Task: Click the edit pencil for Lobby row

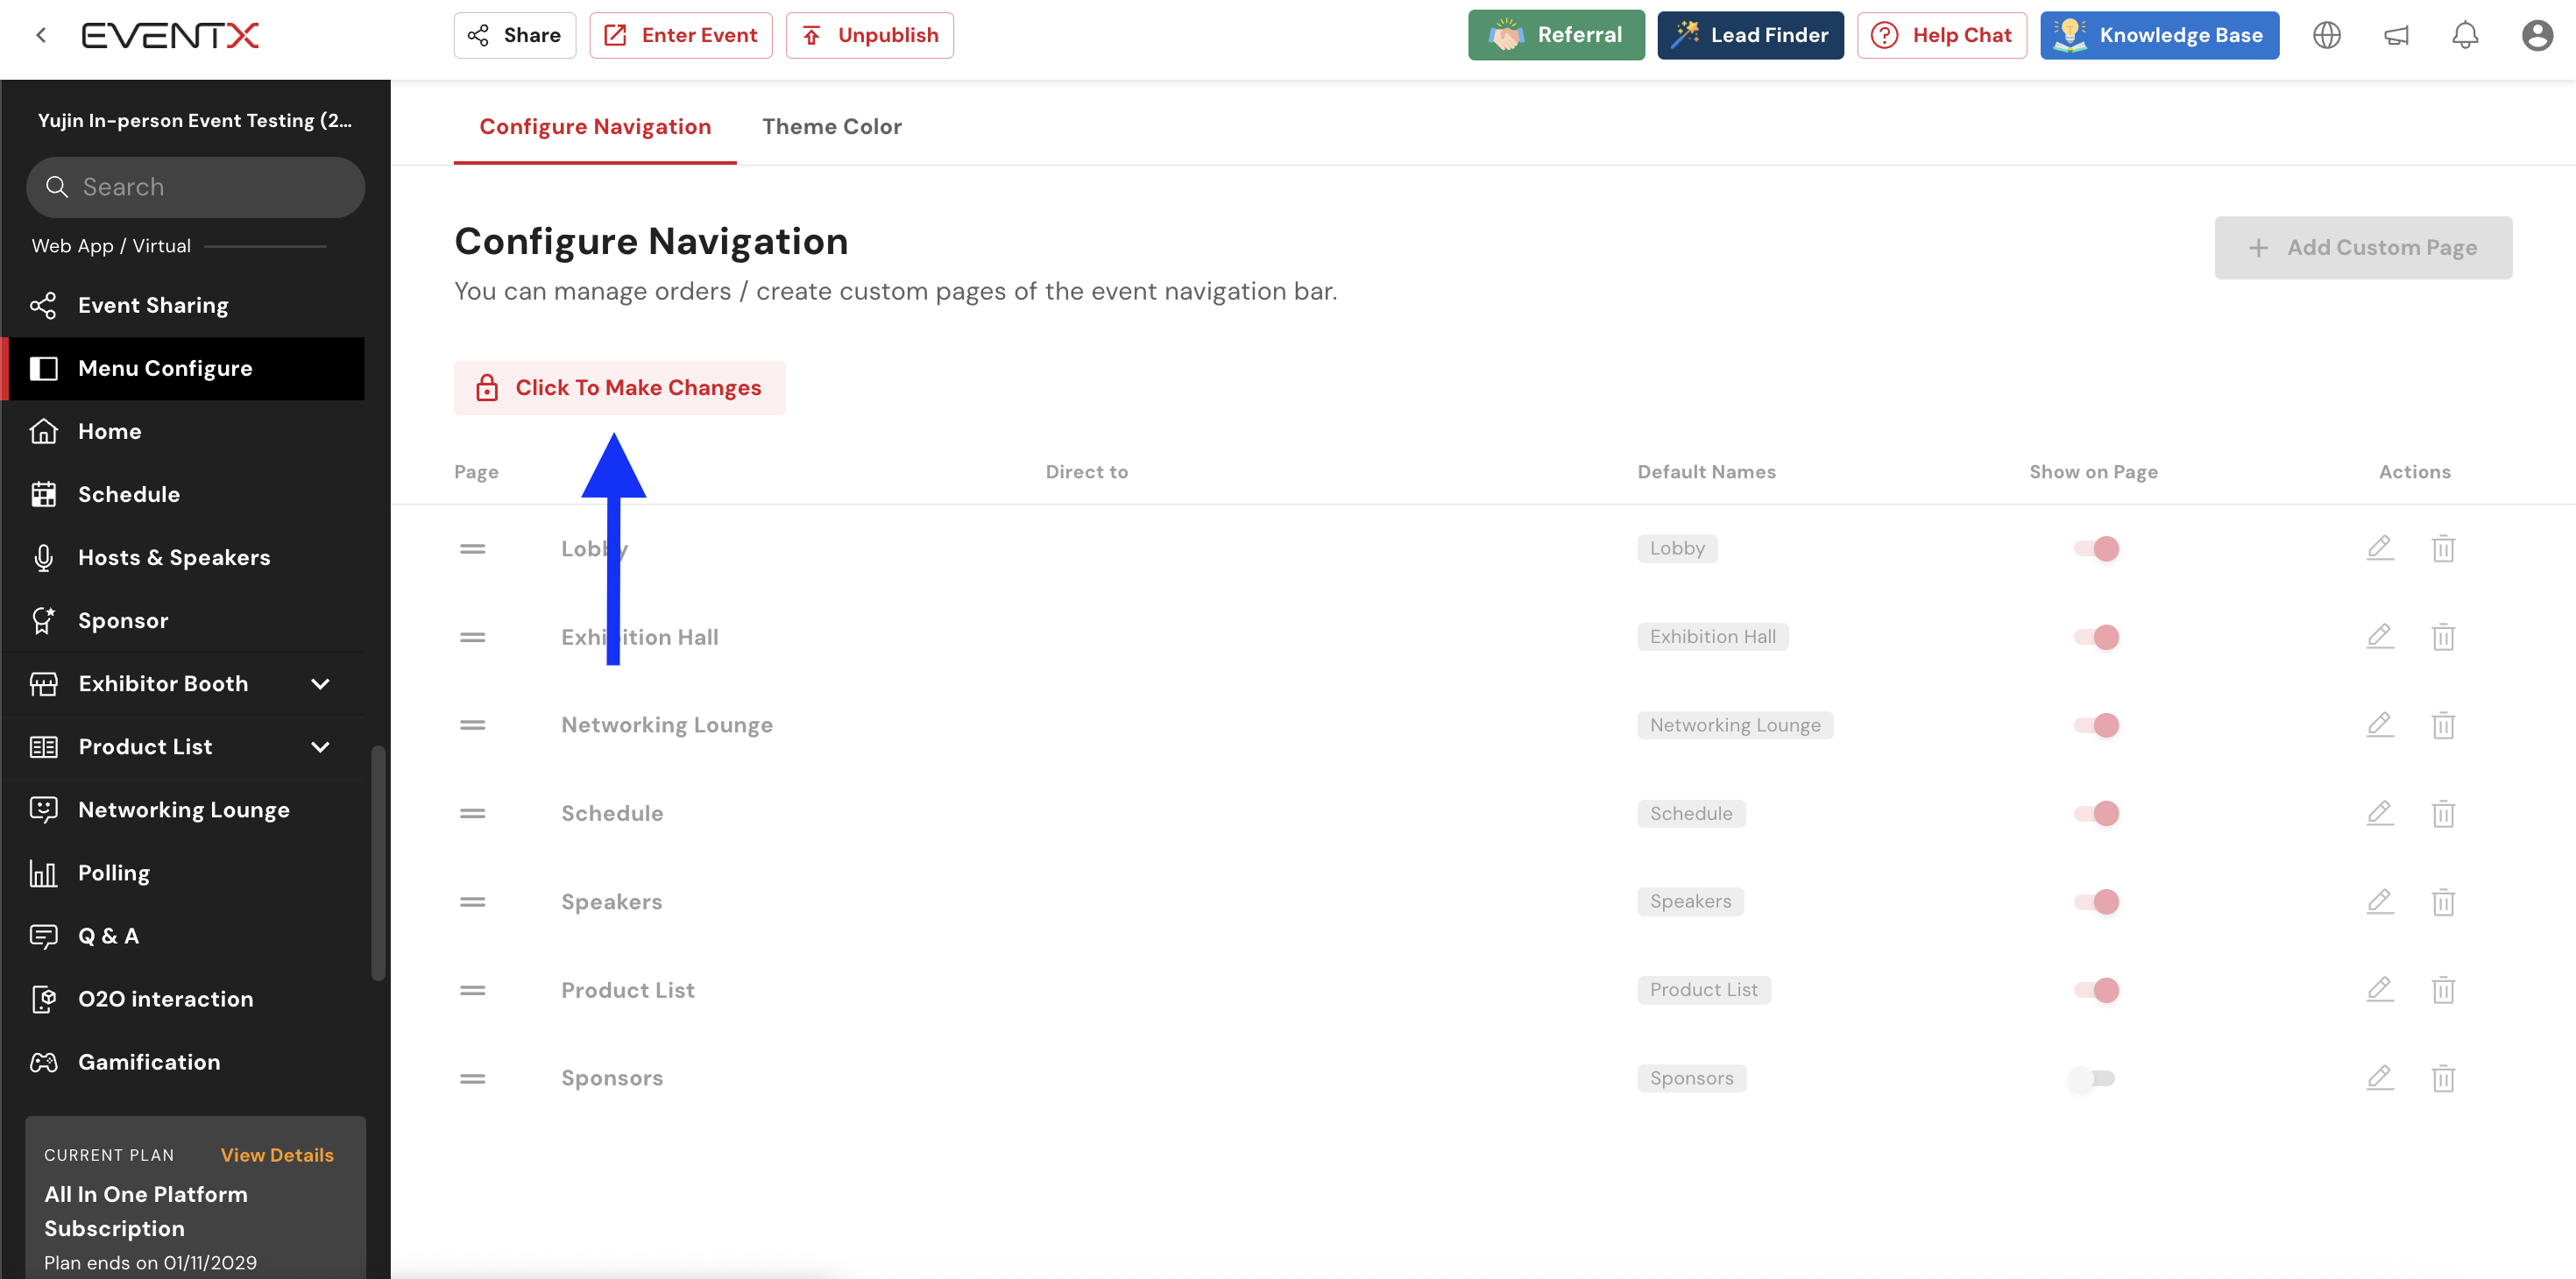Action: (x=2379, y=548)
